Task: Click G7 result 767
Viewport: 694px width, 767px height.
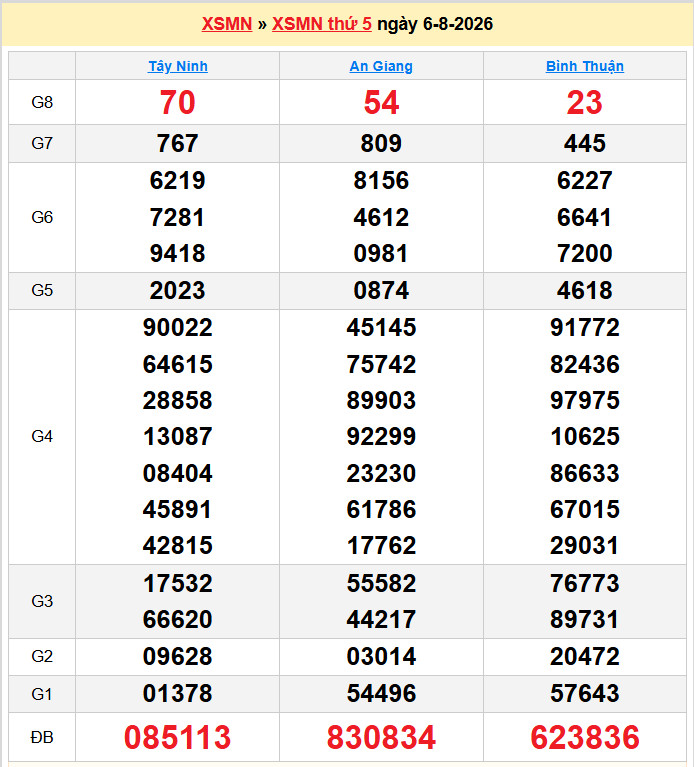Action: [178, 143]
